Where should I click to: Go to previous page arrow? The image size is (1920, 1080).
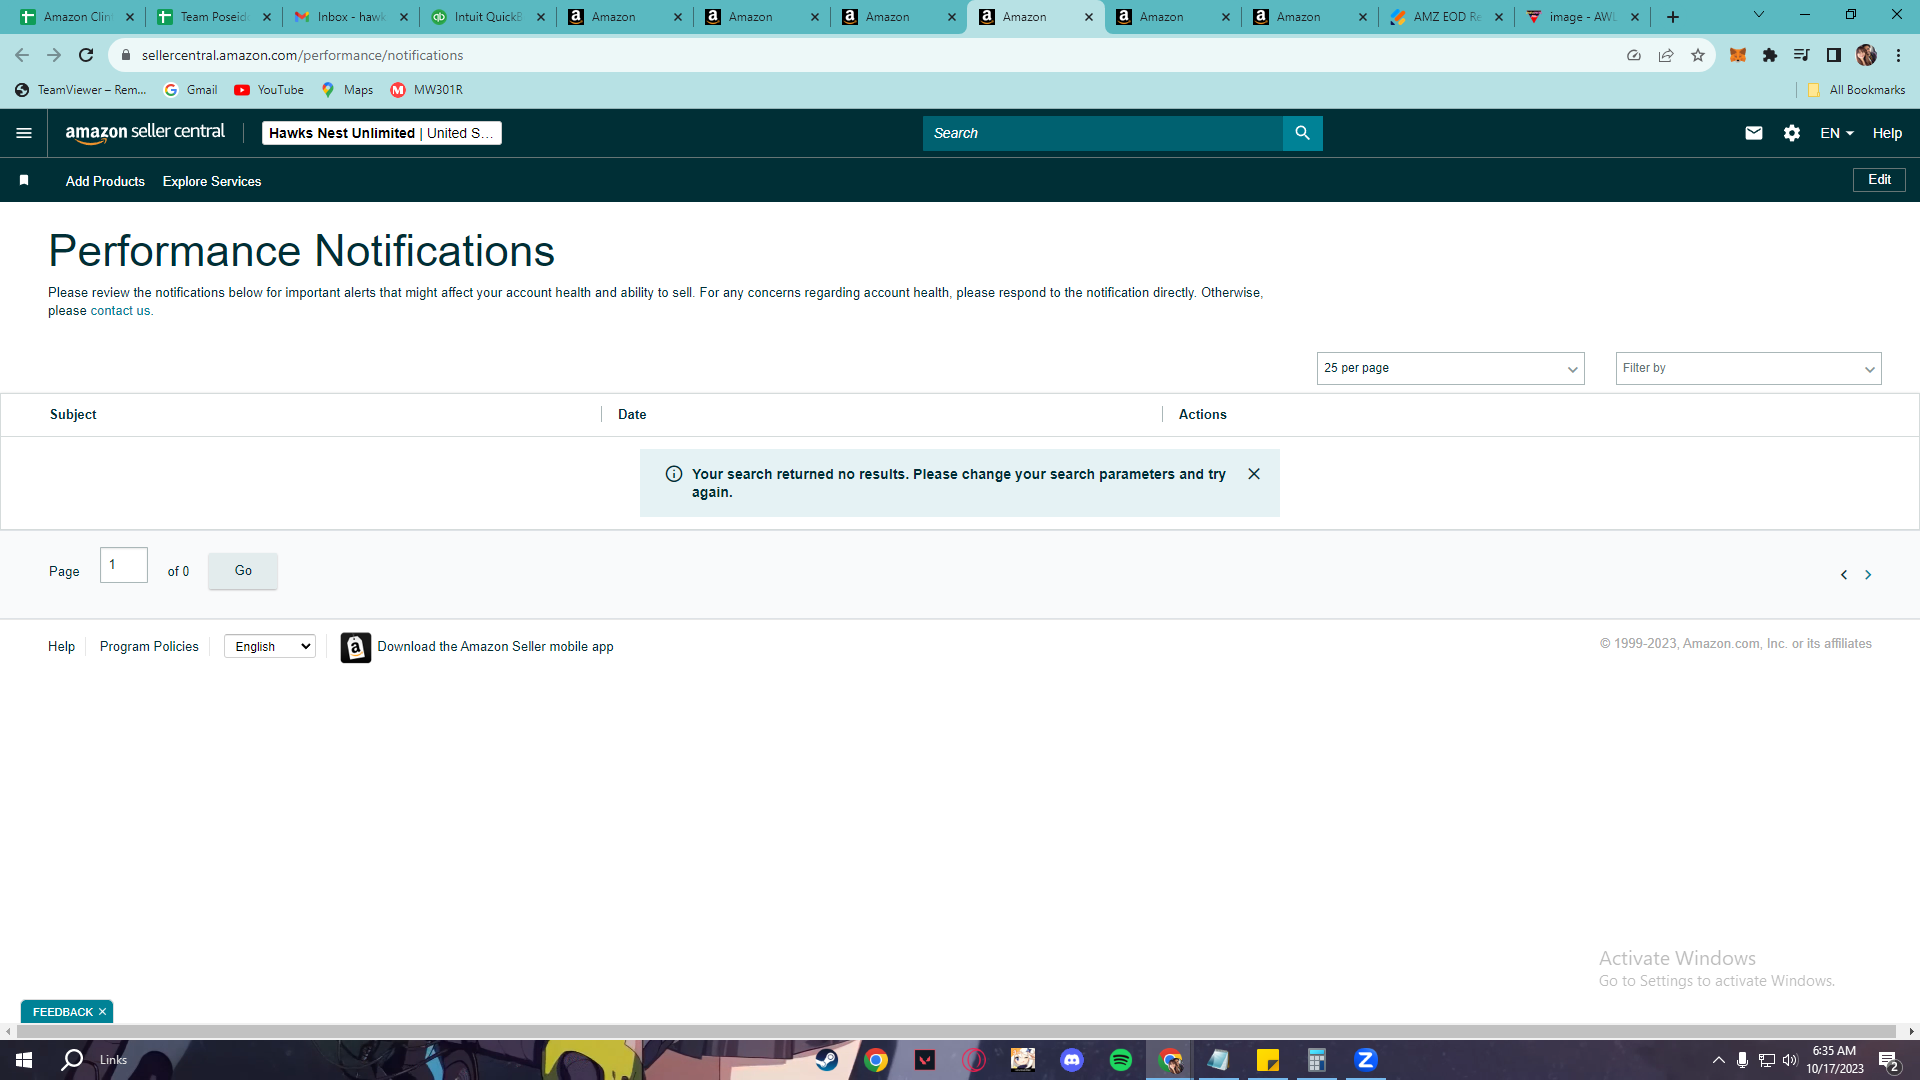1844,575
